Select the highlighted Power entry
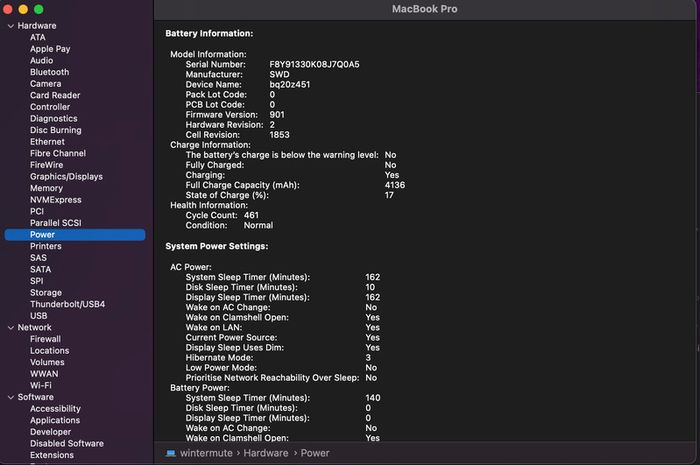This screenshot has height=465, width=700. point(75,235)
